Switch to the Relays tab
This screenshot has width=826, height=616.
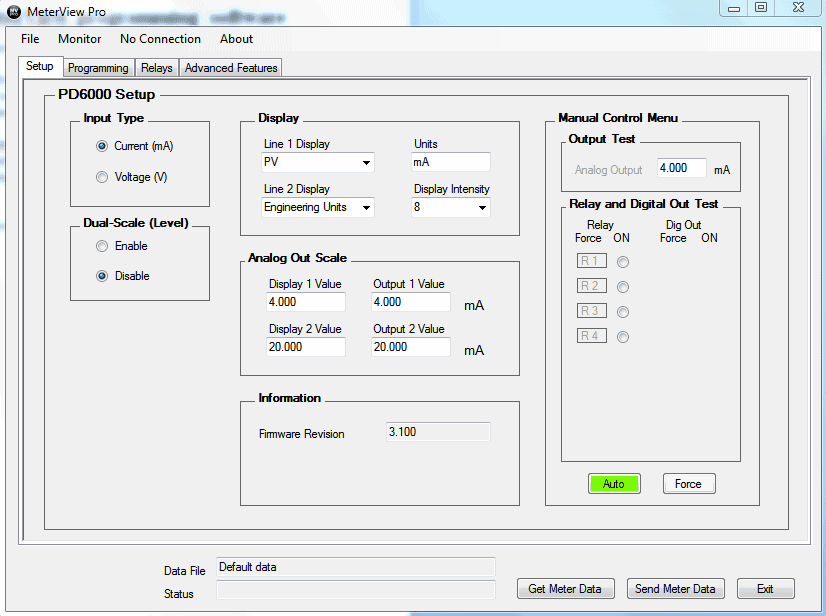click(156, 68)
